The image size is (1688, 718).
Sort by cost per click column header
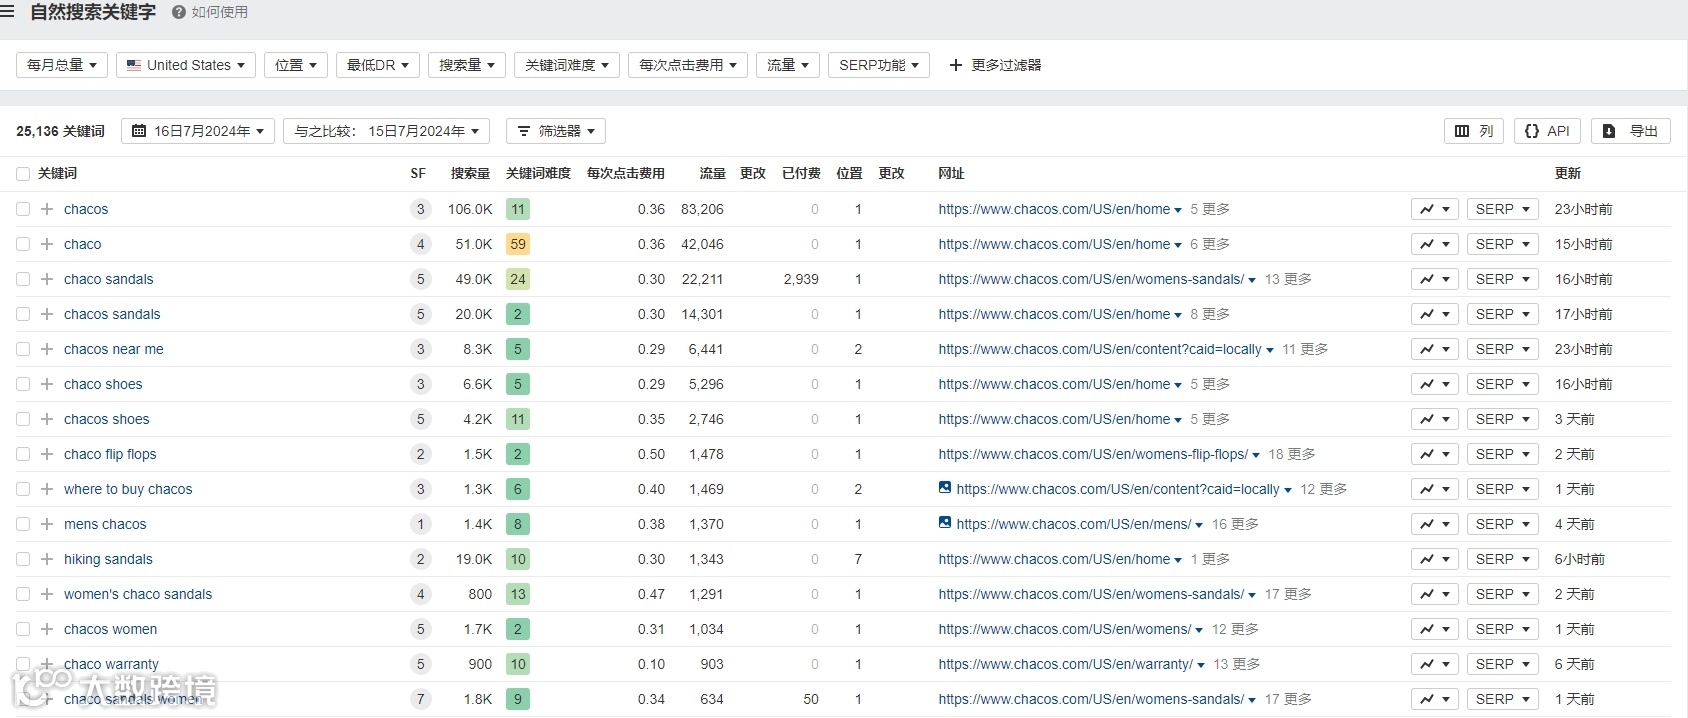pyautogui.click(x=625, y=174)
